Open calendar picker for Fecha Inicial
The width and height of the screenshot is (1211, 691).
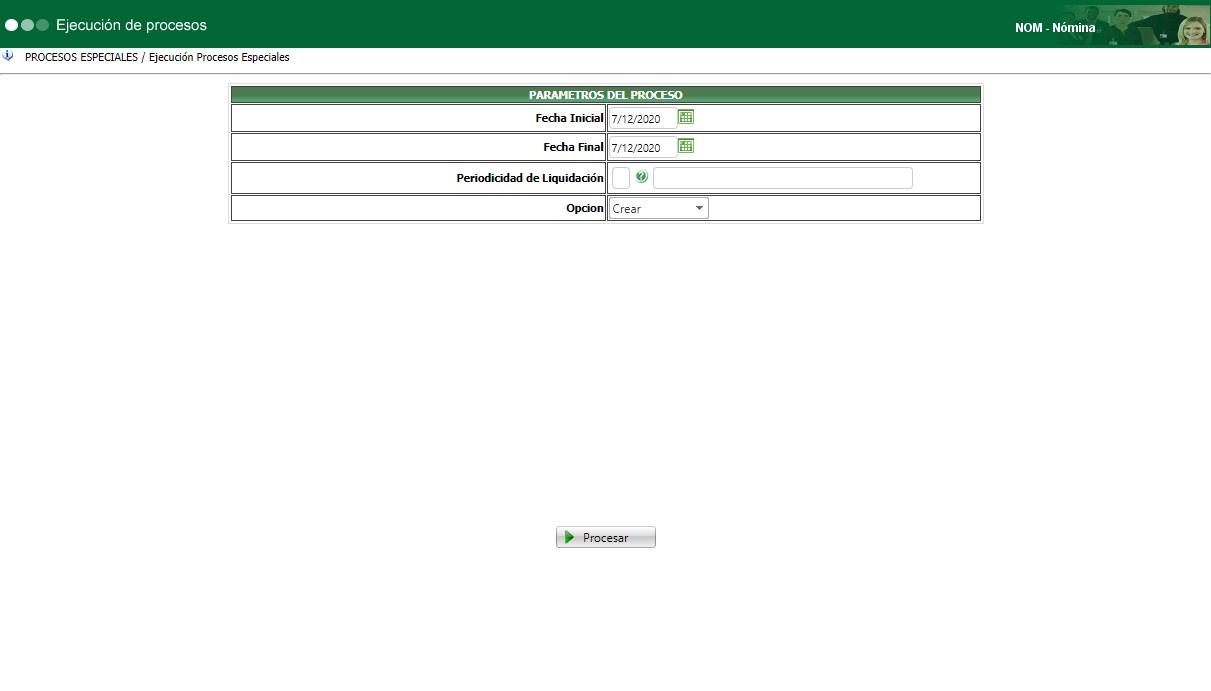pyautogui.click(x=686, y=117)
